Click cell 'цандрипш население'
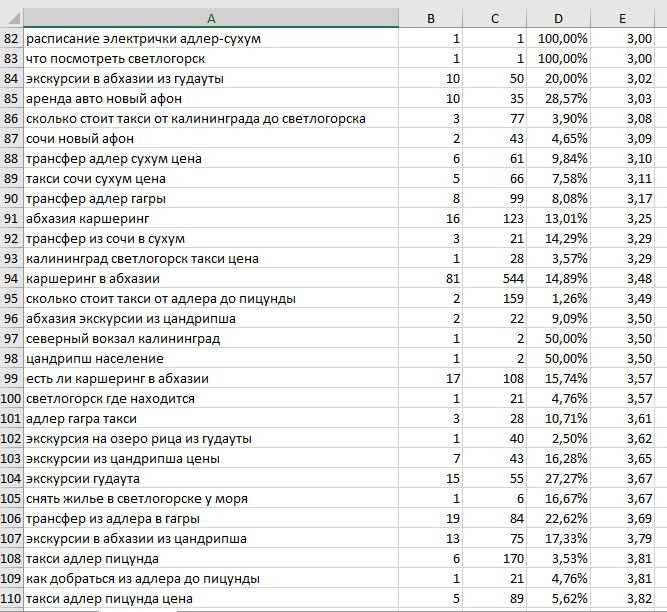Screen dimensions: 667x612 point(211,358)
